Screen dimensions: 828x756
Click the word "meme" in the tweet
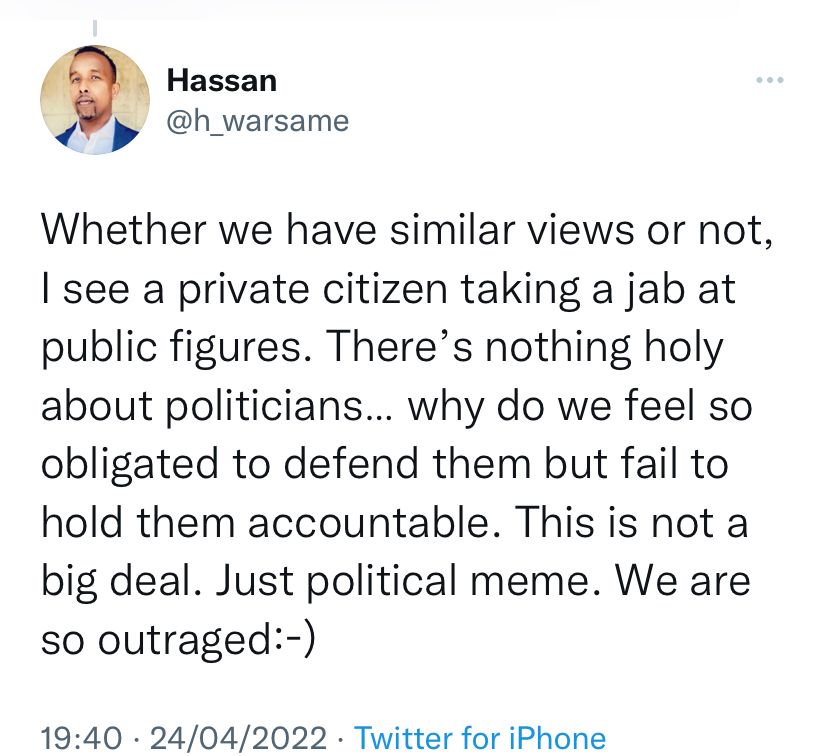553,581
